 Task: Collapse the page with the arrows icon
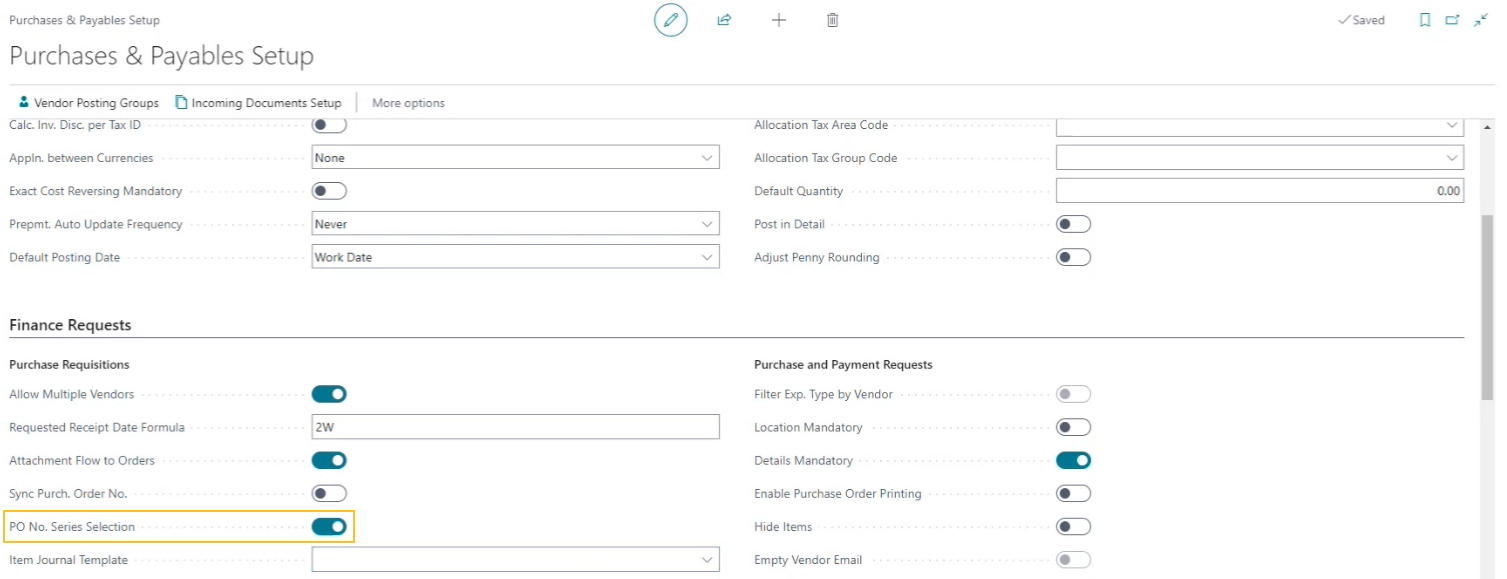(x=1480, y=20)
